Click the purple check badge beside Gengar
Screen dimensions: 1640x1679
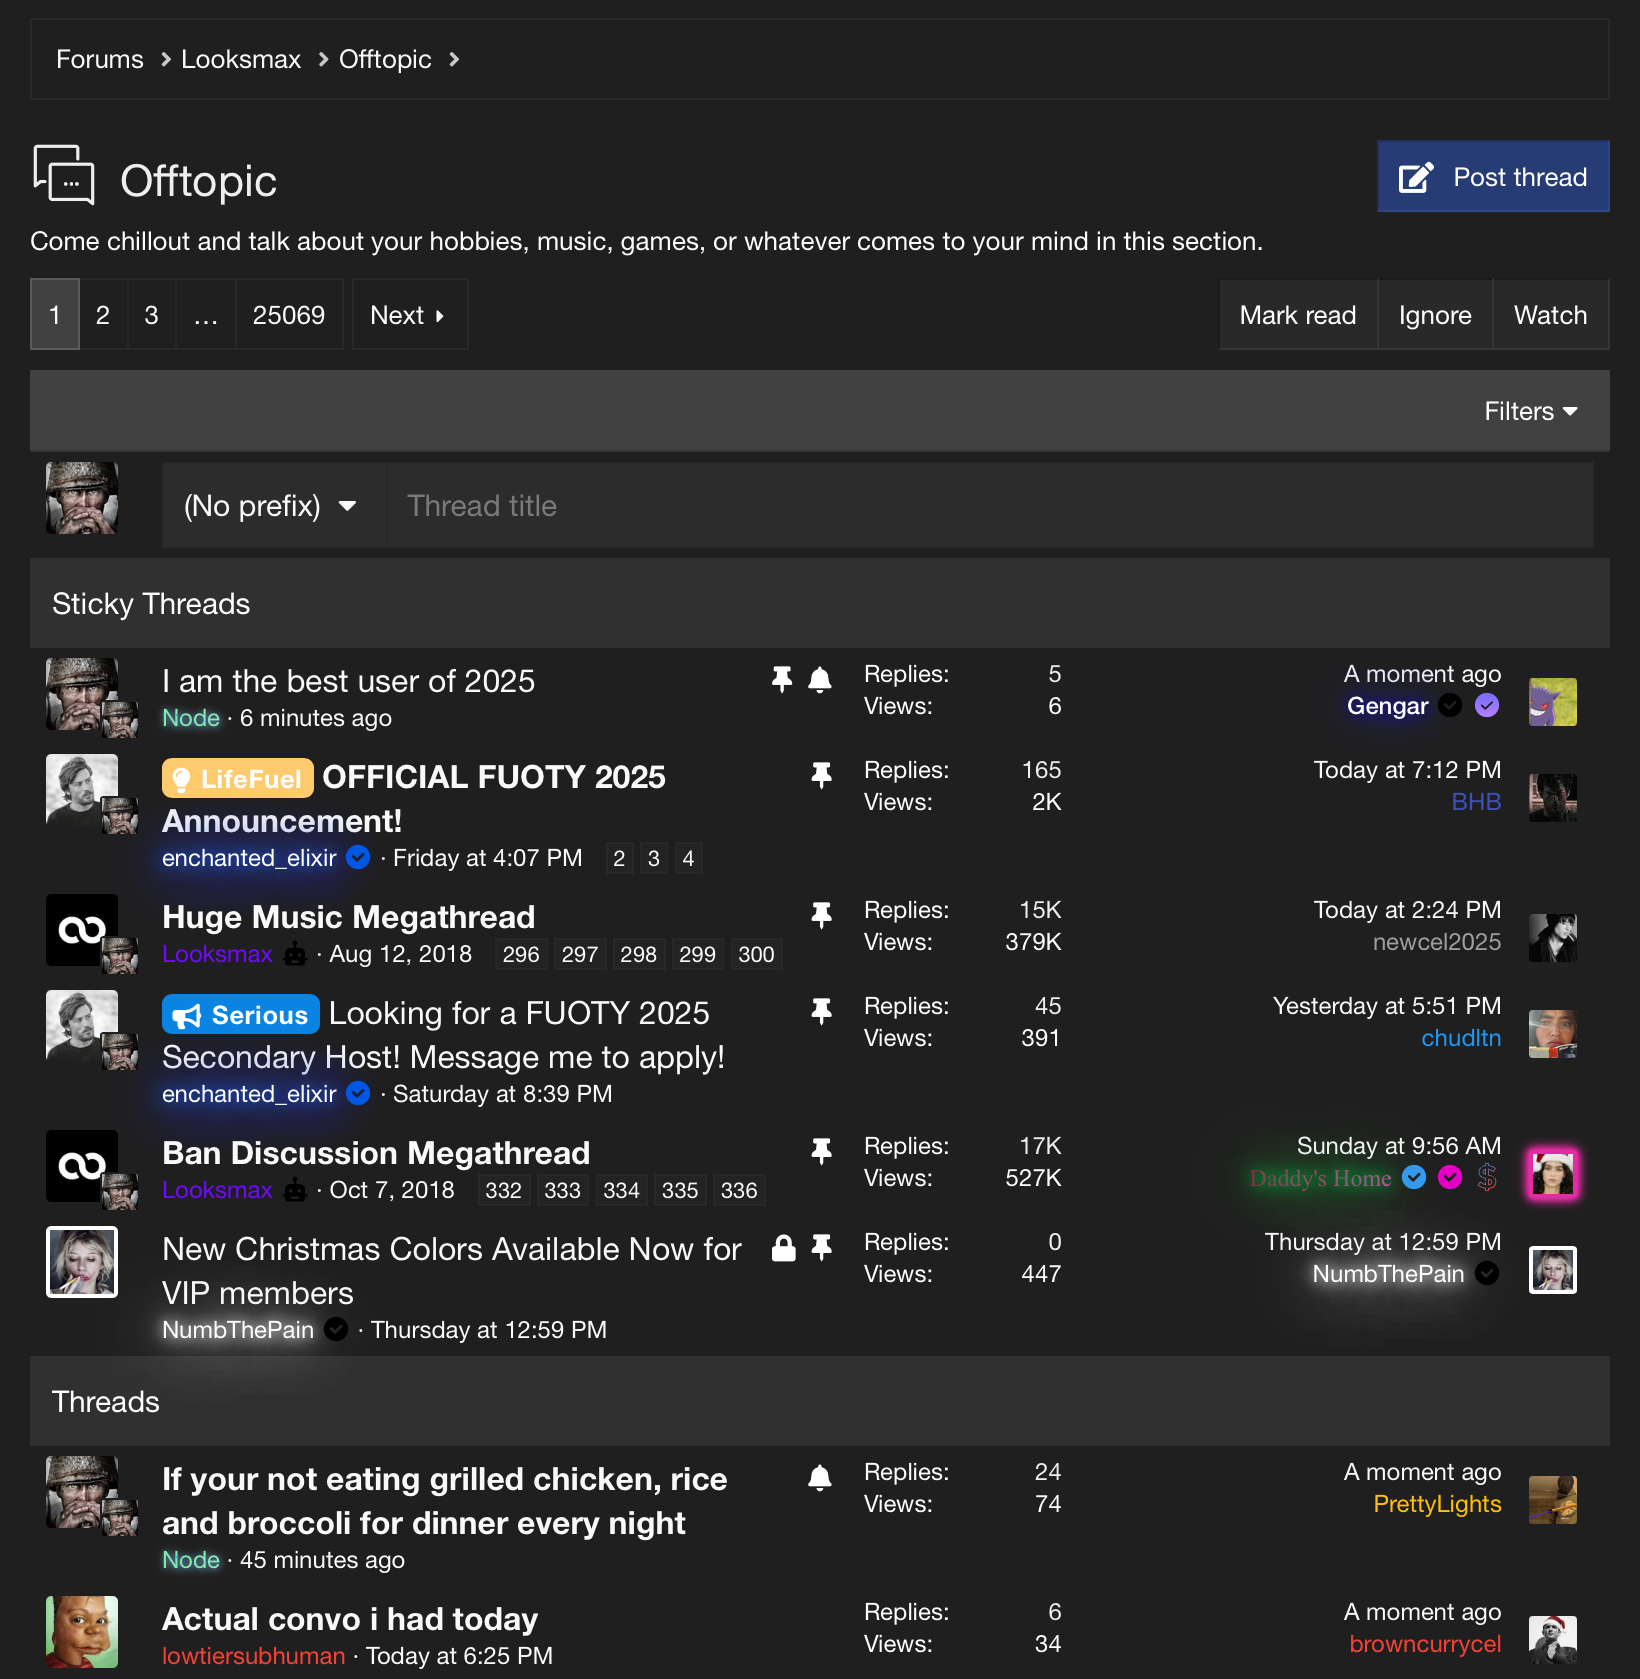tap(1487, 706)
